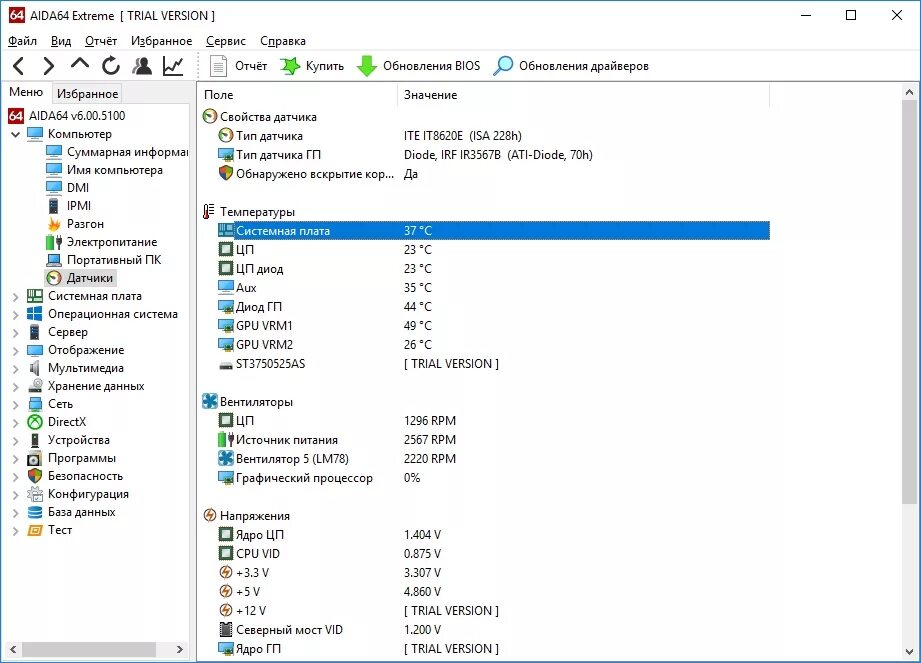
Task: Click the vertical scrollbar up arrow
Action: pos(909,92)
